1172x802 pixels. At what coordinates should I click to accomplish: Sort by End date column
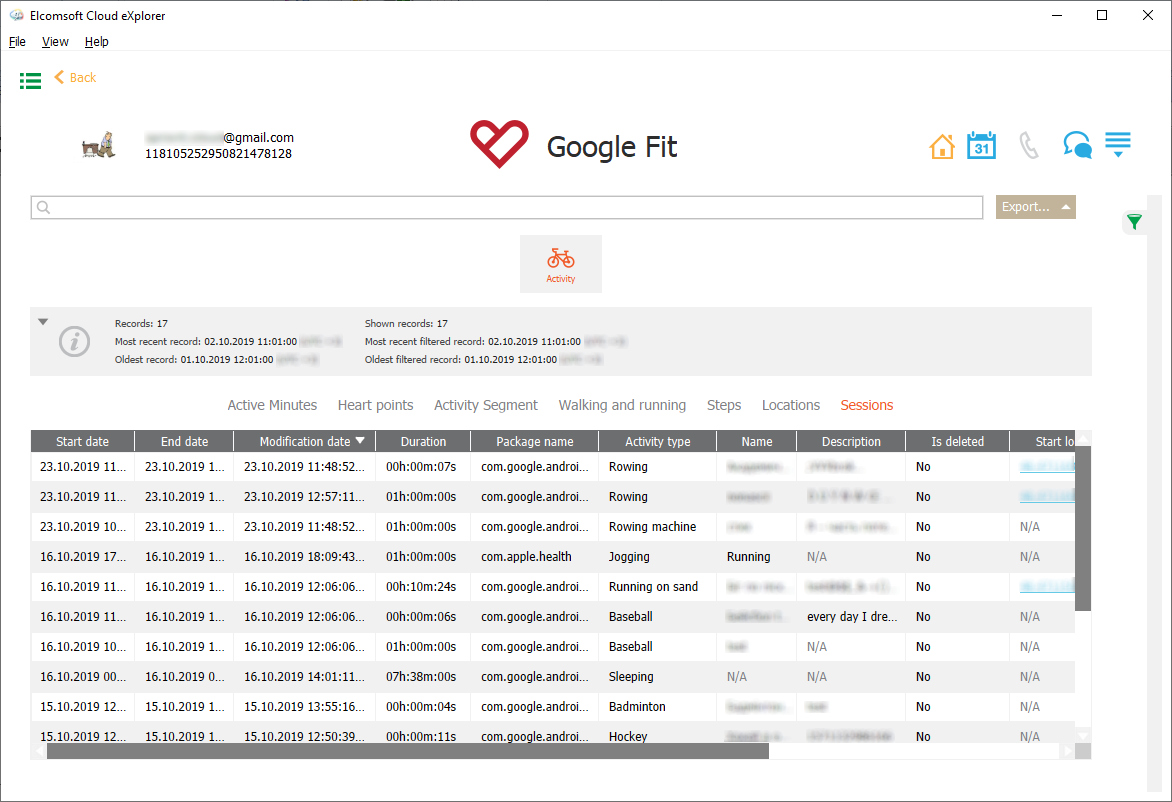185,442
